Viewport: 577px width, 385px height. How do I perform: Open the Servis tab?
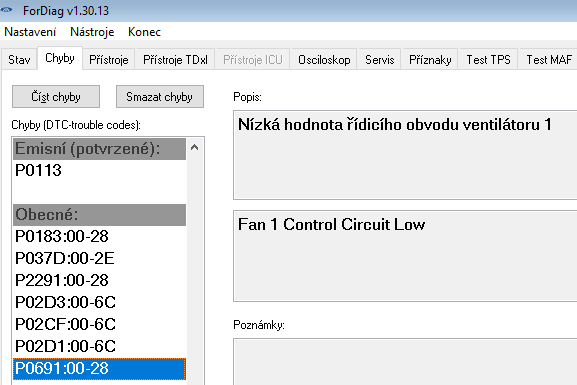click(x=380, y=59)
